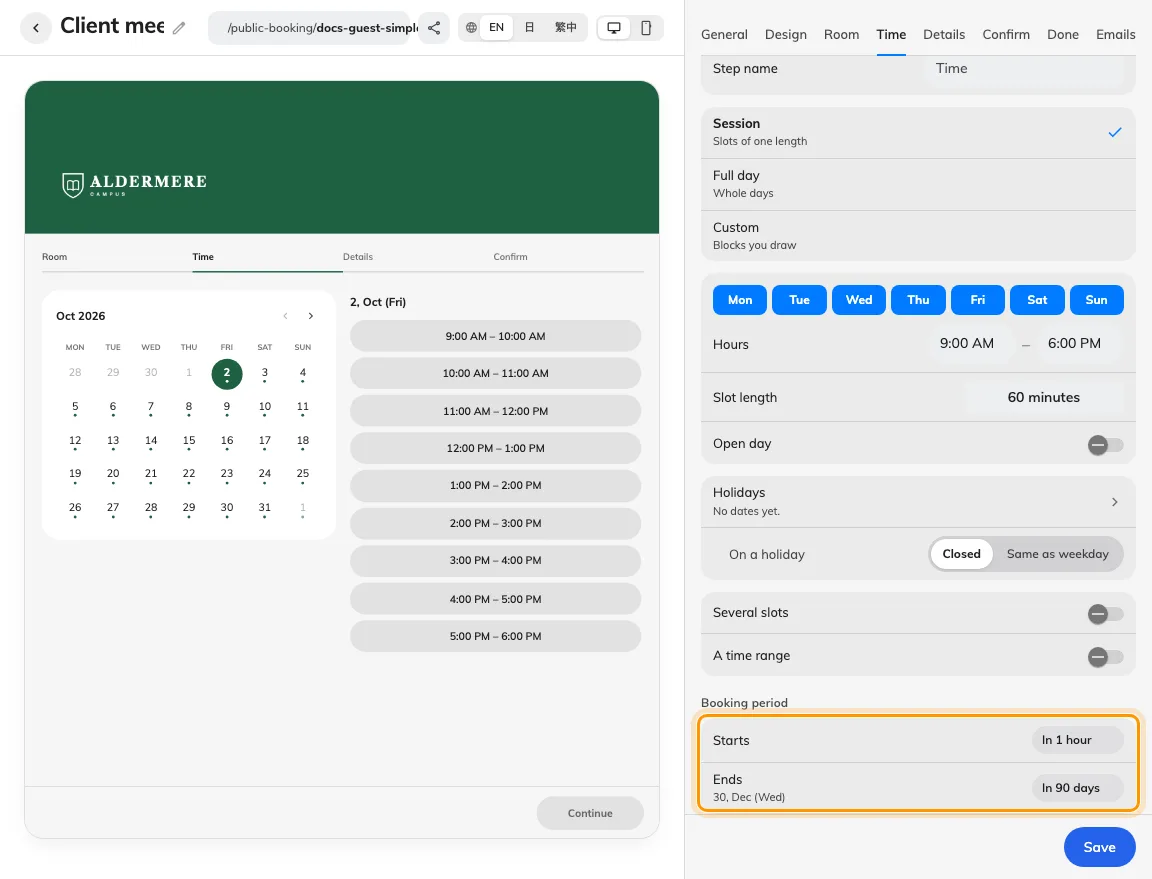Screen dimensions: 1152x879
Task: Switch preview to mobile view
Action: pyautogui.click(x=646, y=28)
